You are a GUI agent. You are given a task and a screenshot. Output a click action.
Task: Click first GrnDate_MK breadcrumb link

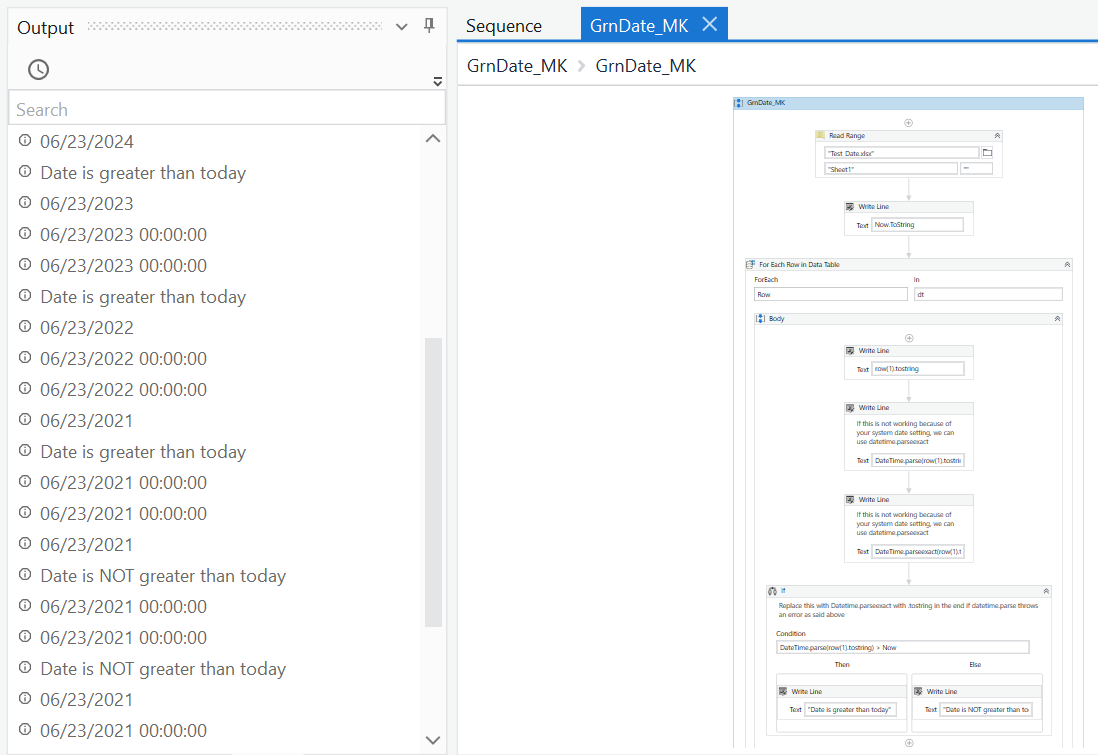coord(516,66)
